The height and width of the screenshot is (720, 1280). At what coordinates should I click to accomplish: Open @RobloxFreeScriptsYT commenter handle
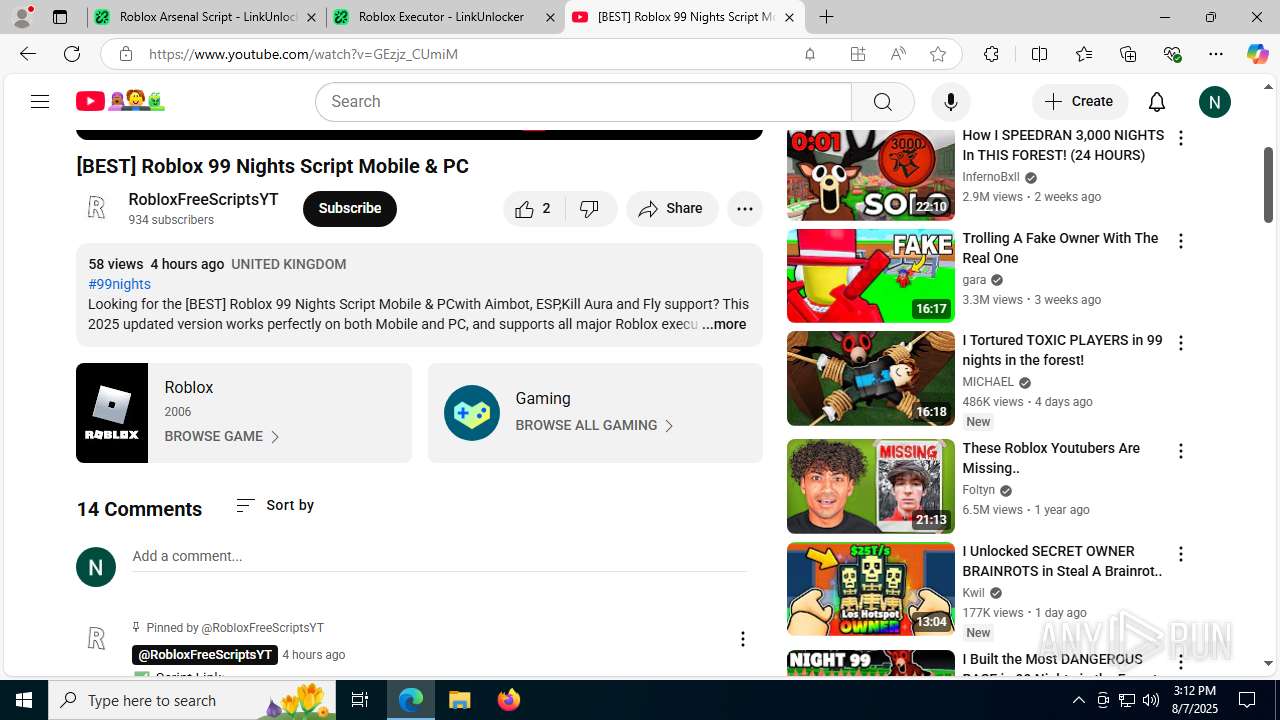[205, 655]
